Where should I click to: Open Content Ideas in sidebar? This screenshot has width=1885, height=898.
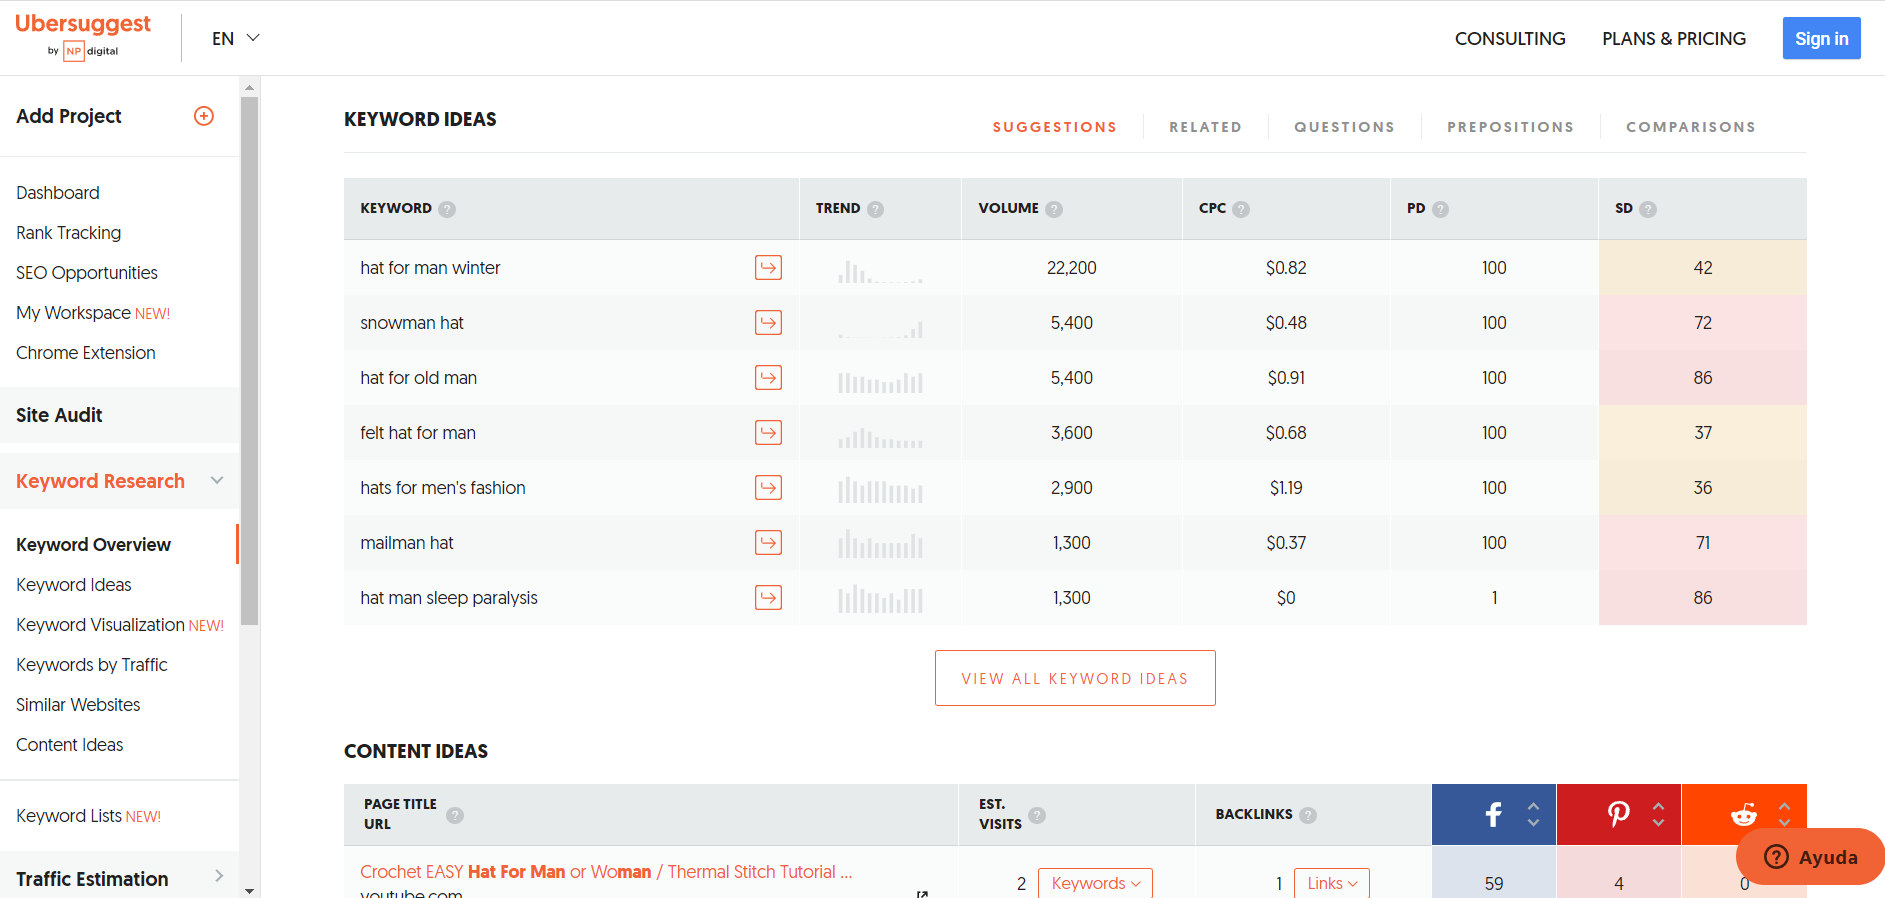pos(70,745)
